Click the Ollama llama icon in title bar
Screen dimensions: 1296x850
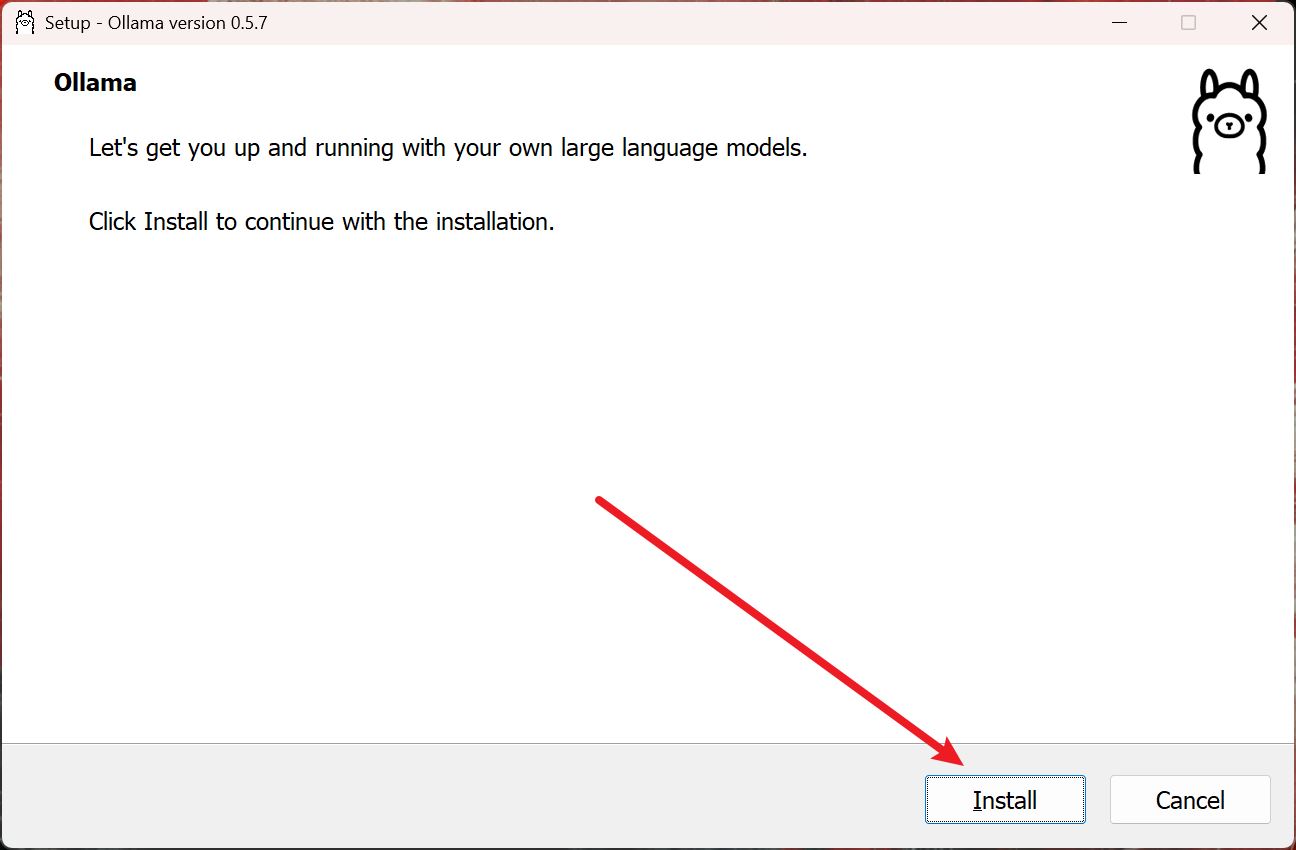[25, 22]
